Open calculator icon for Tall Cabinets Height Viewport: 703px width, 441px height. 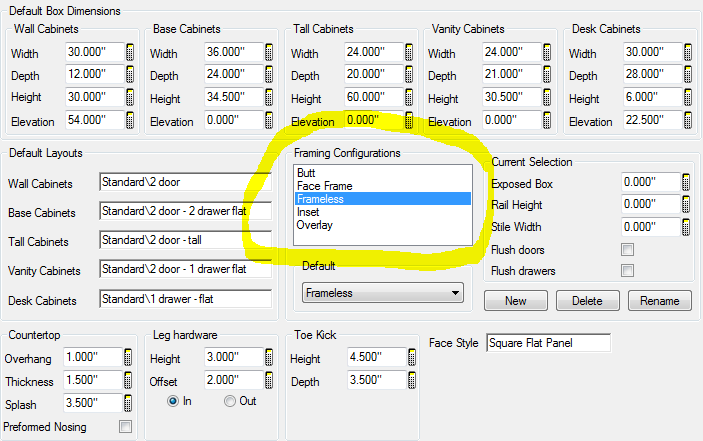point(409,97)
